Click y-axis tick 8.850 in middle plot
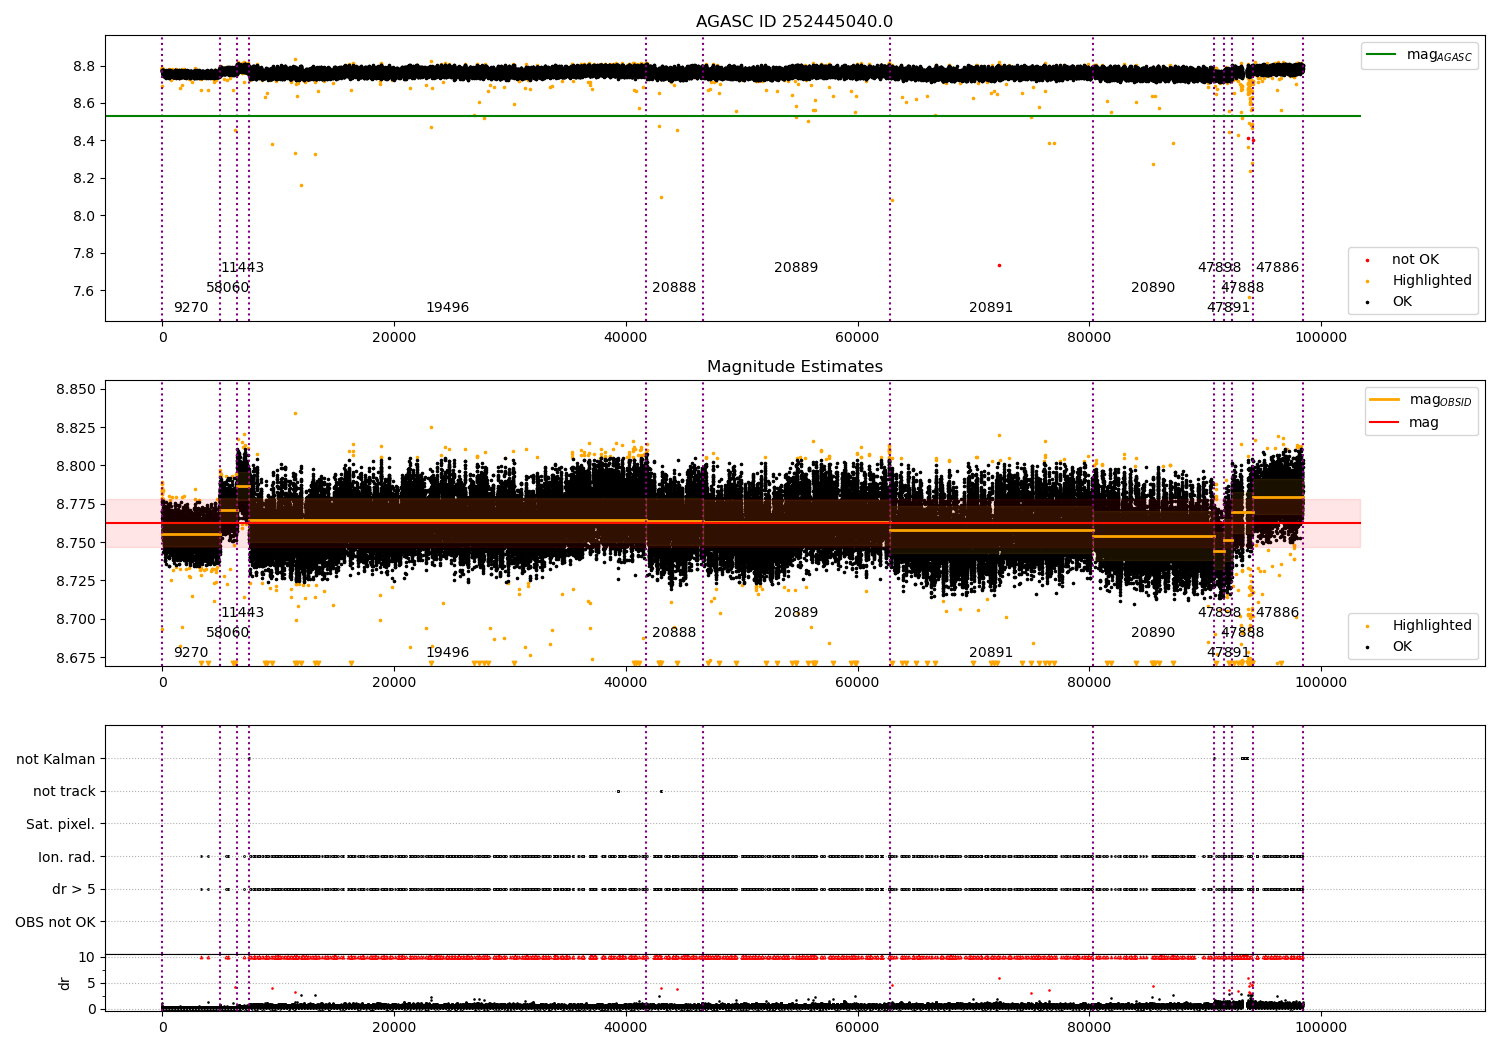 (76, 389)
